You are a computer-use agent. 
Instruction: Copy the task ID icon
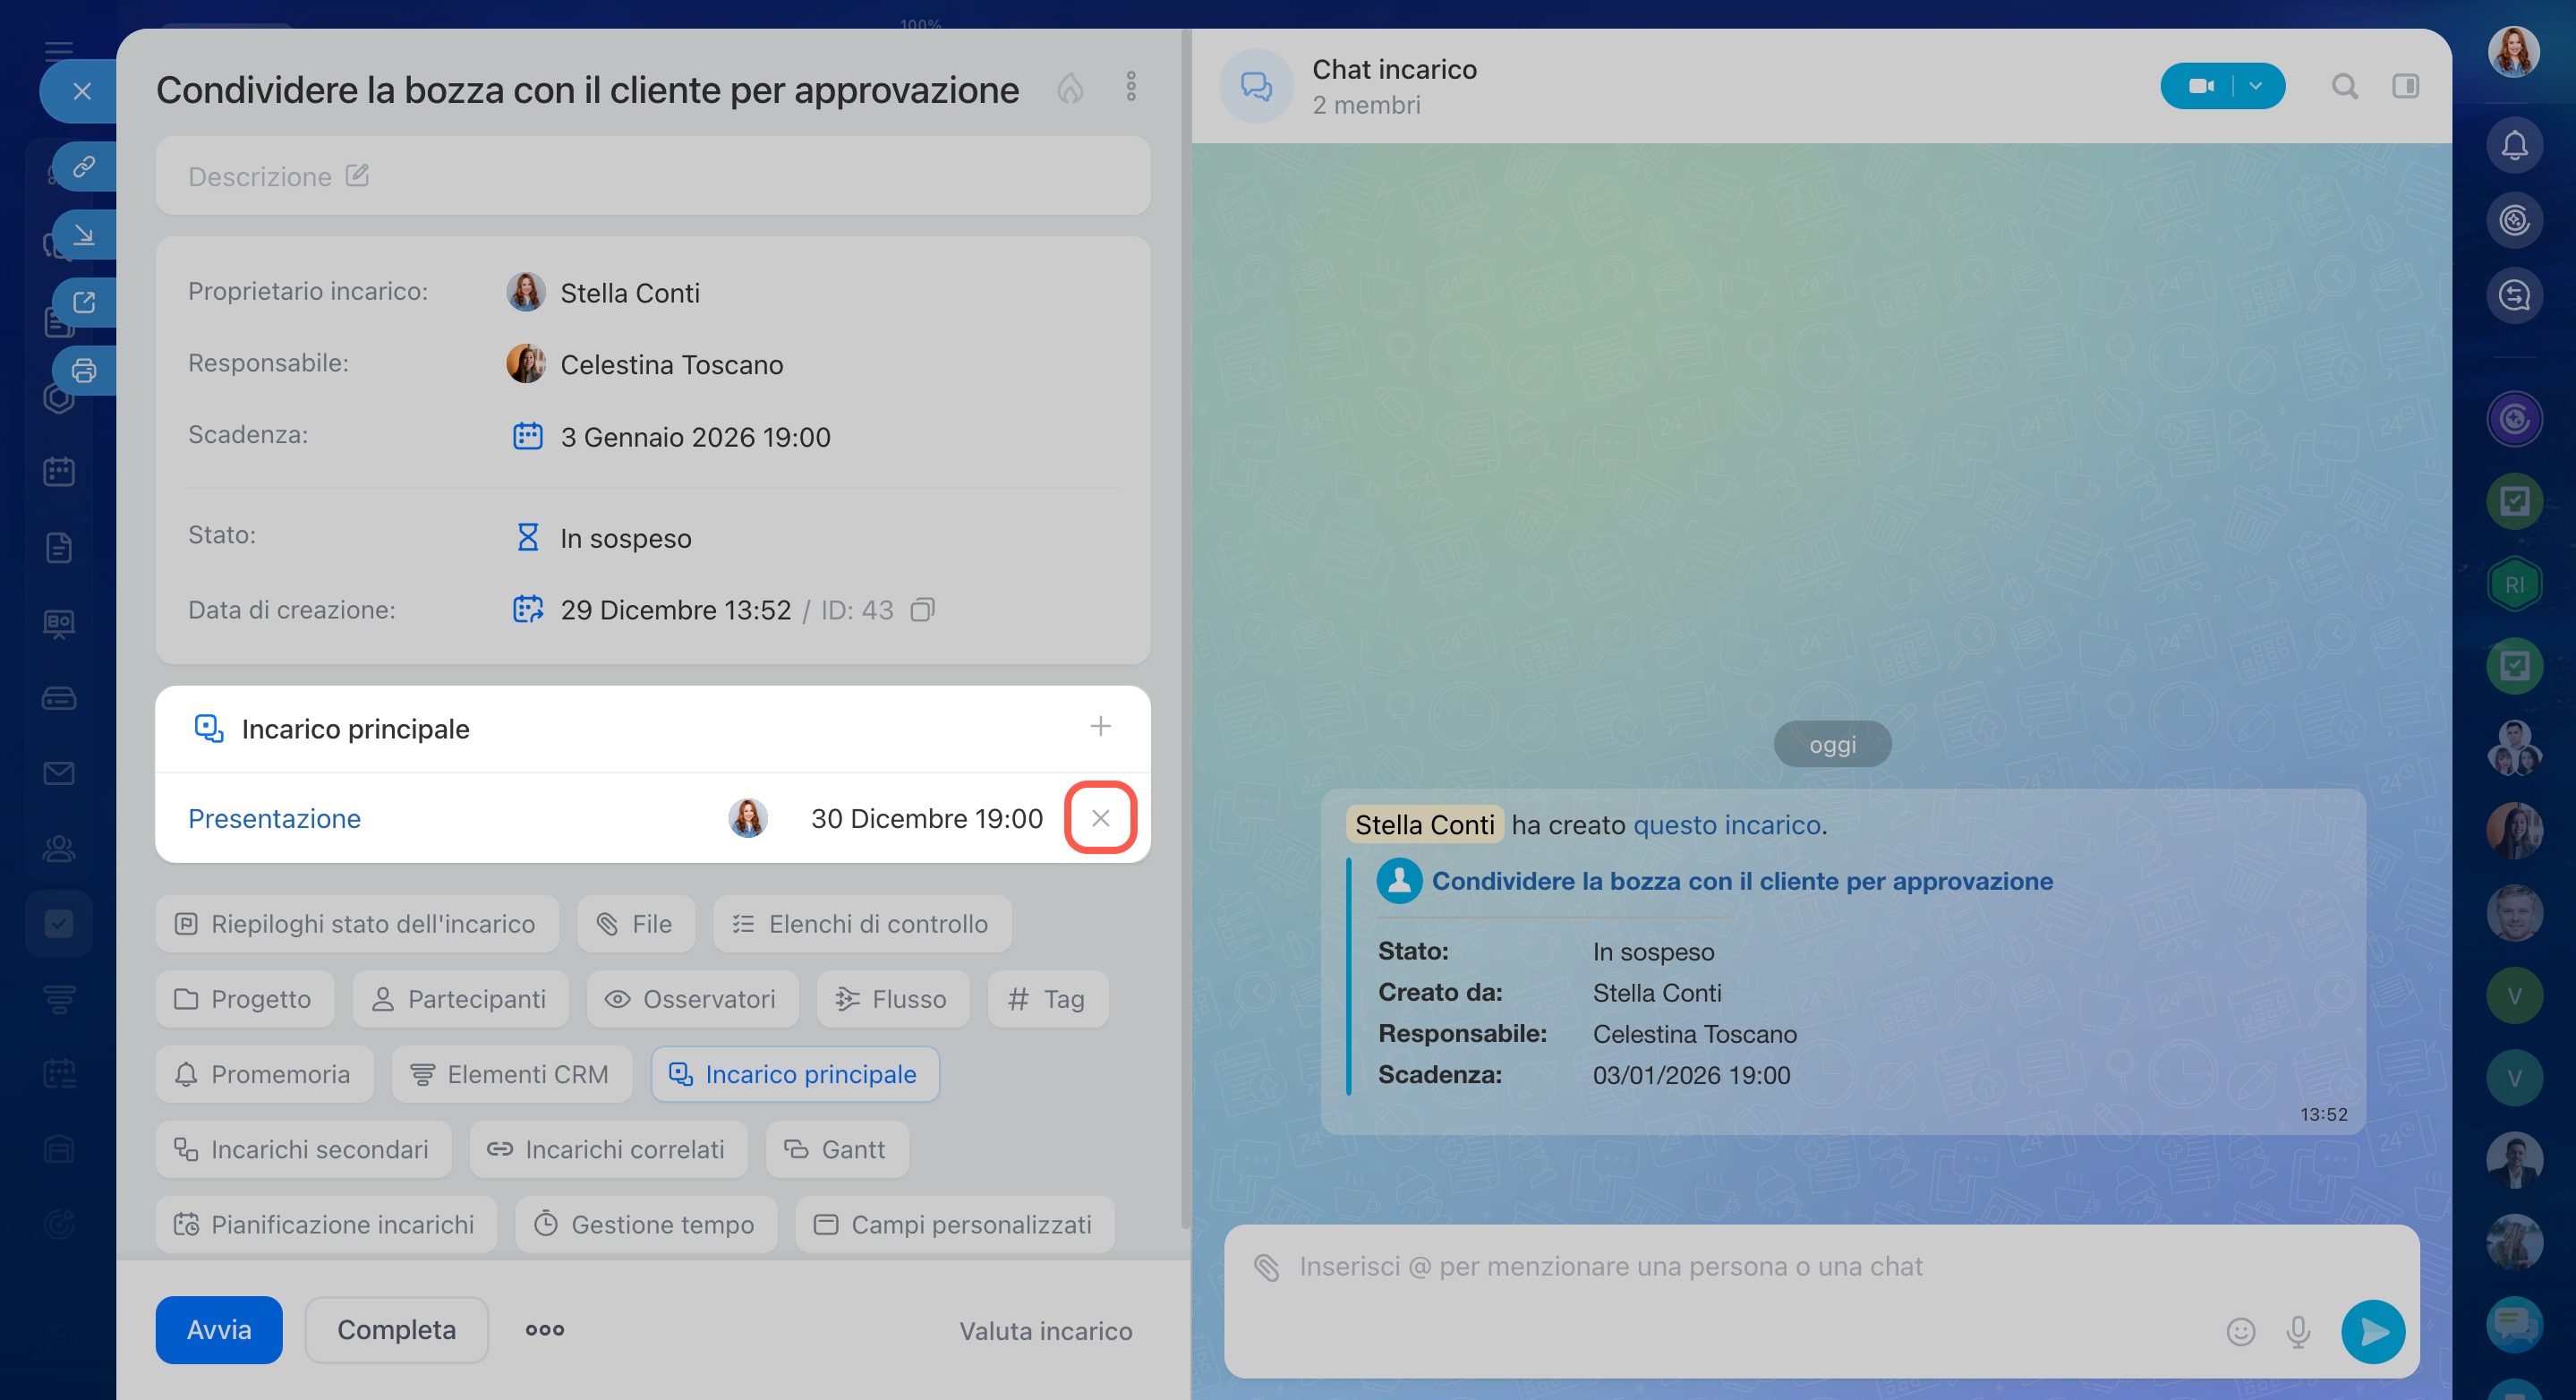click(922, 610)
